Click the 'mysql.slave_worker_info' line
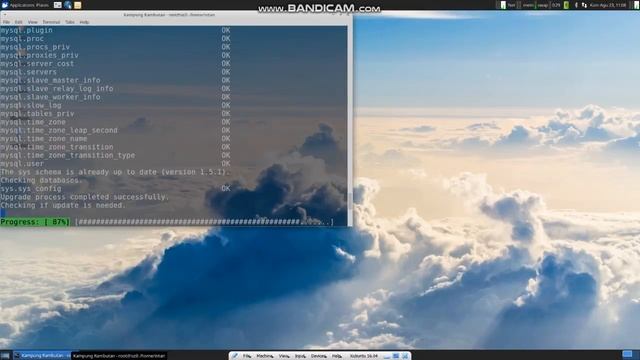Viewport: 640px width, 360px height. [50, 97]
